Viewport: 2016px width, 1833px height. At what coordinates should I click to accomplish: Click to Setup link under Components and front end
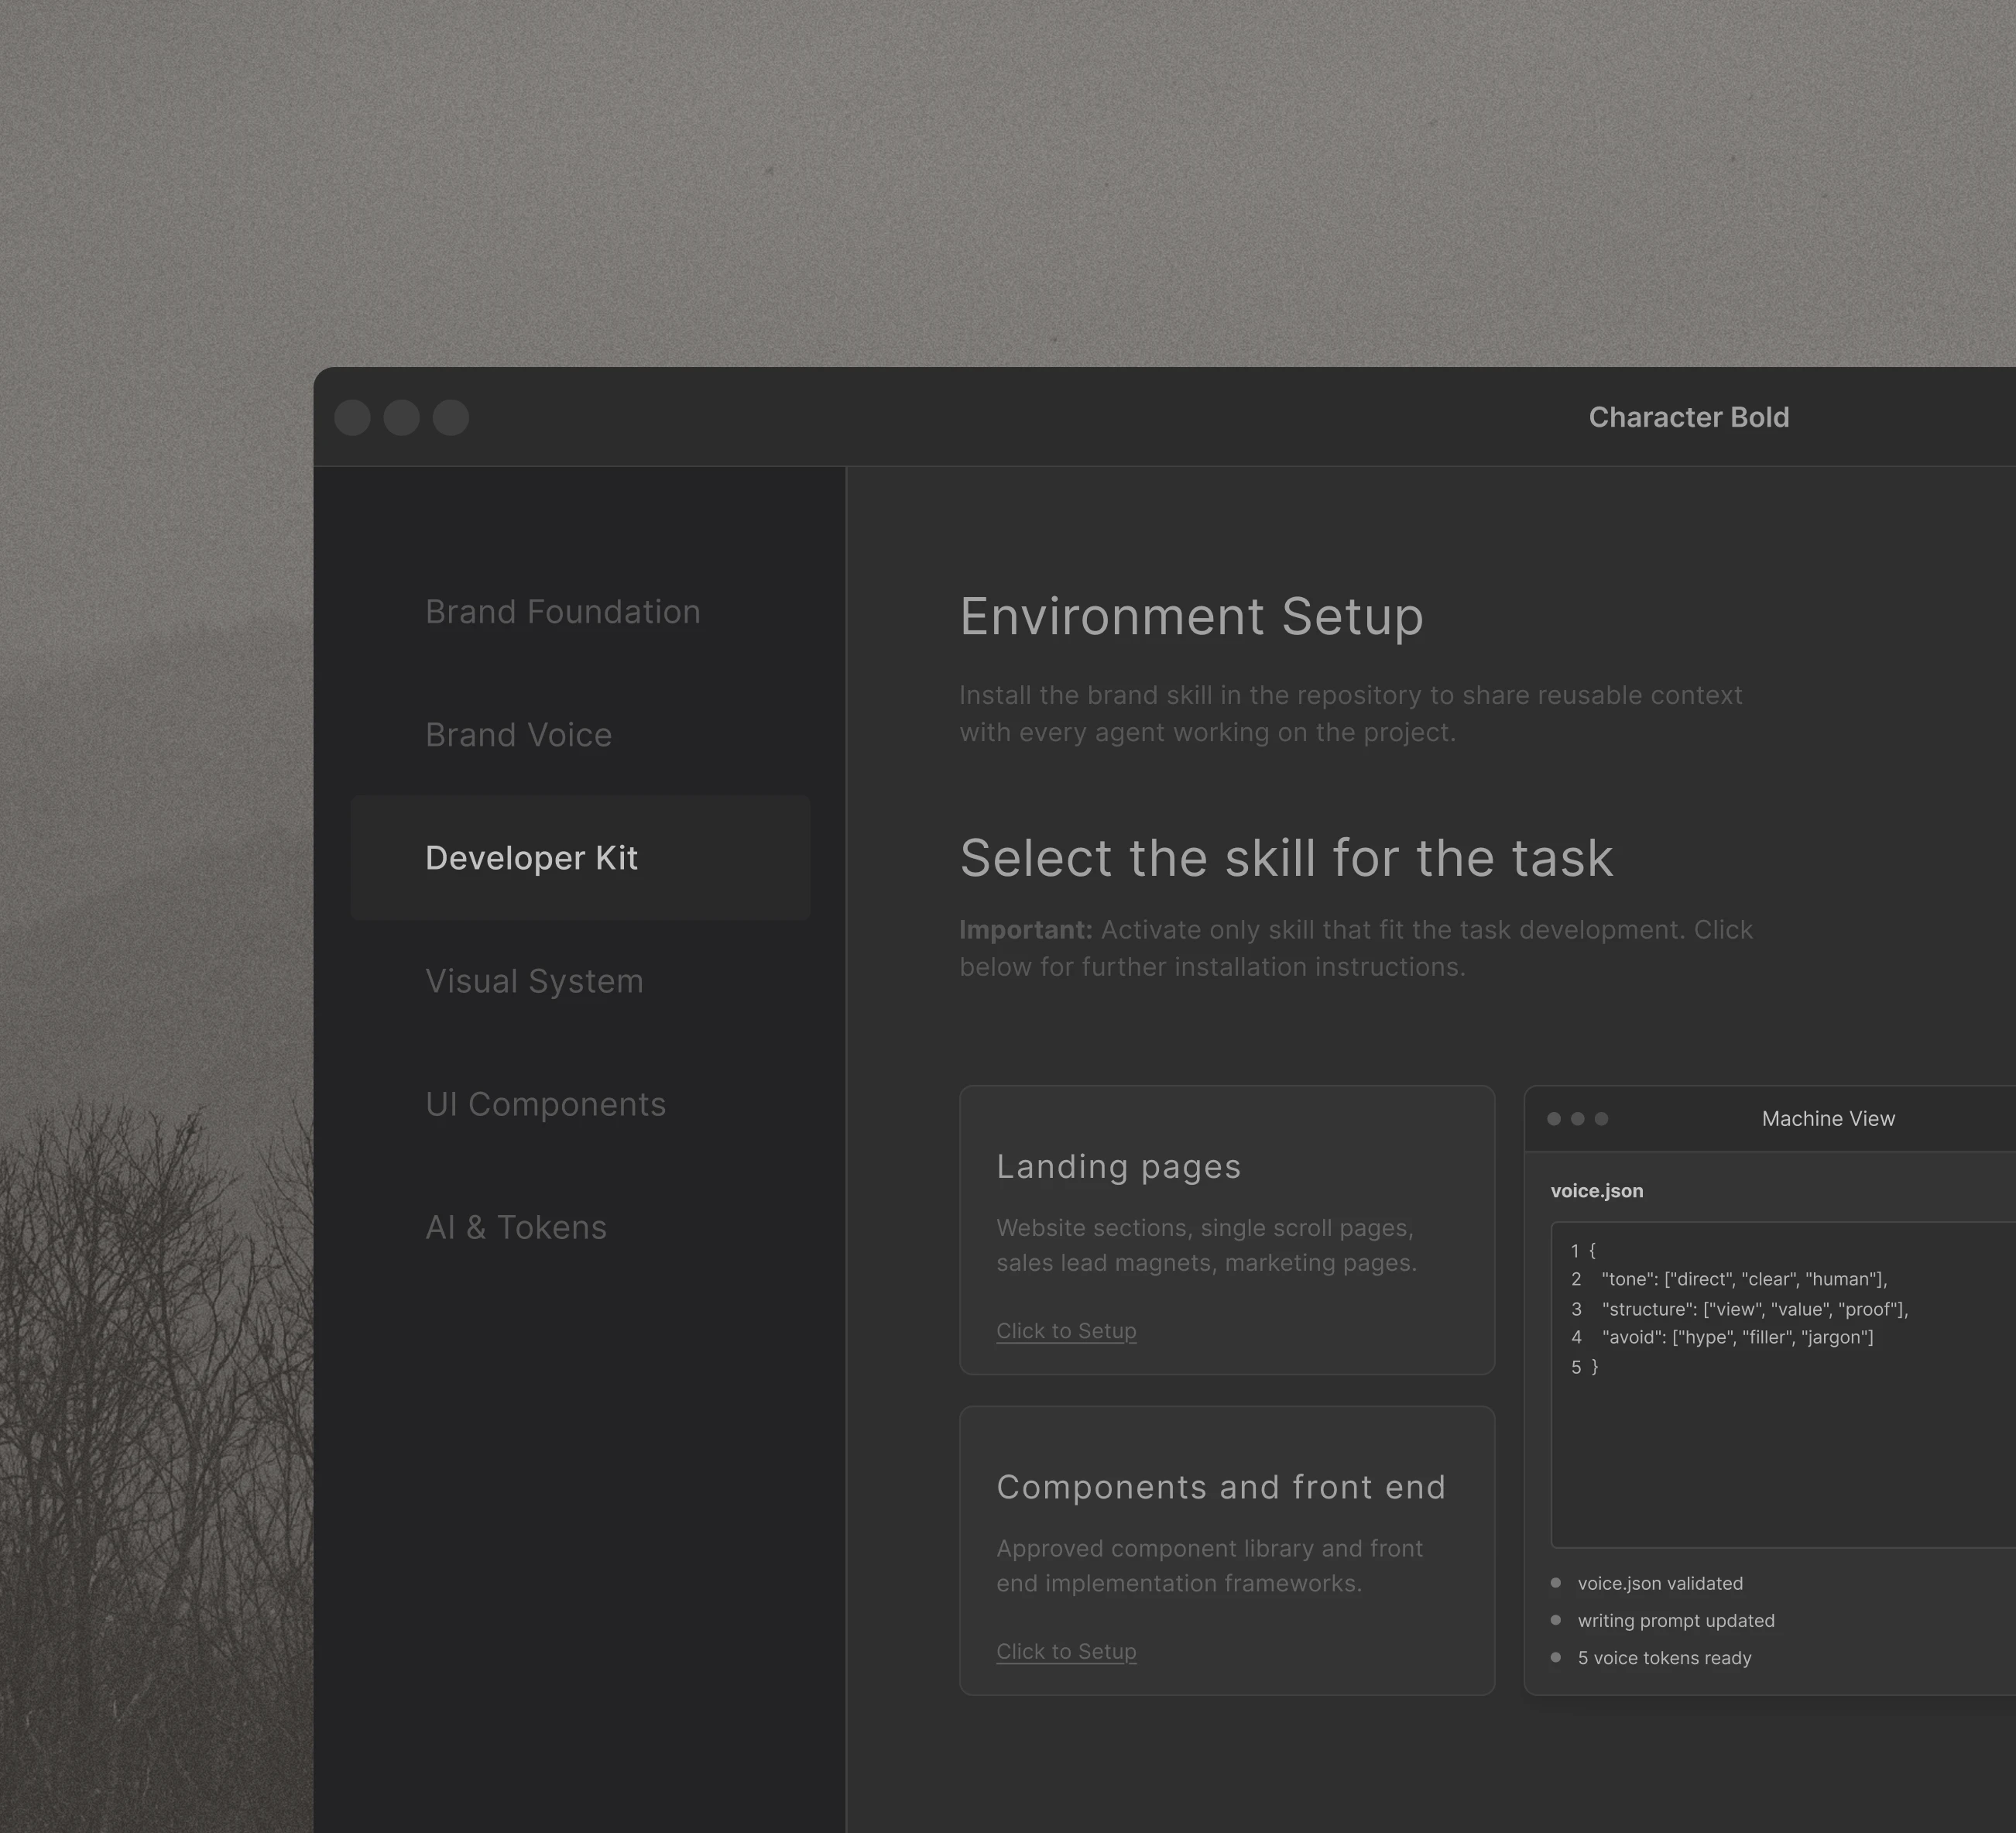pyautogui.click(x=1066, y=1651)
